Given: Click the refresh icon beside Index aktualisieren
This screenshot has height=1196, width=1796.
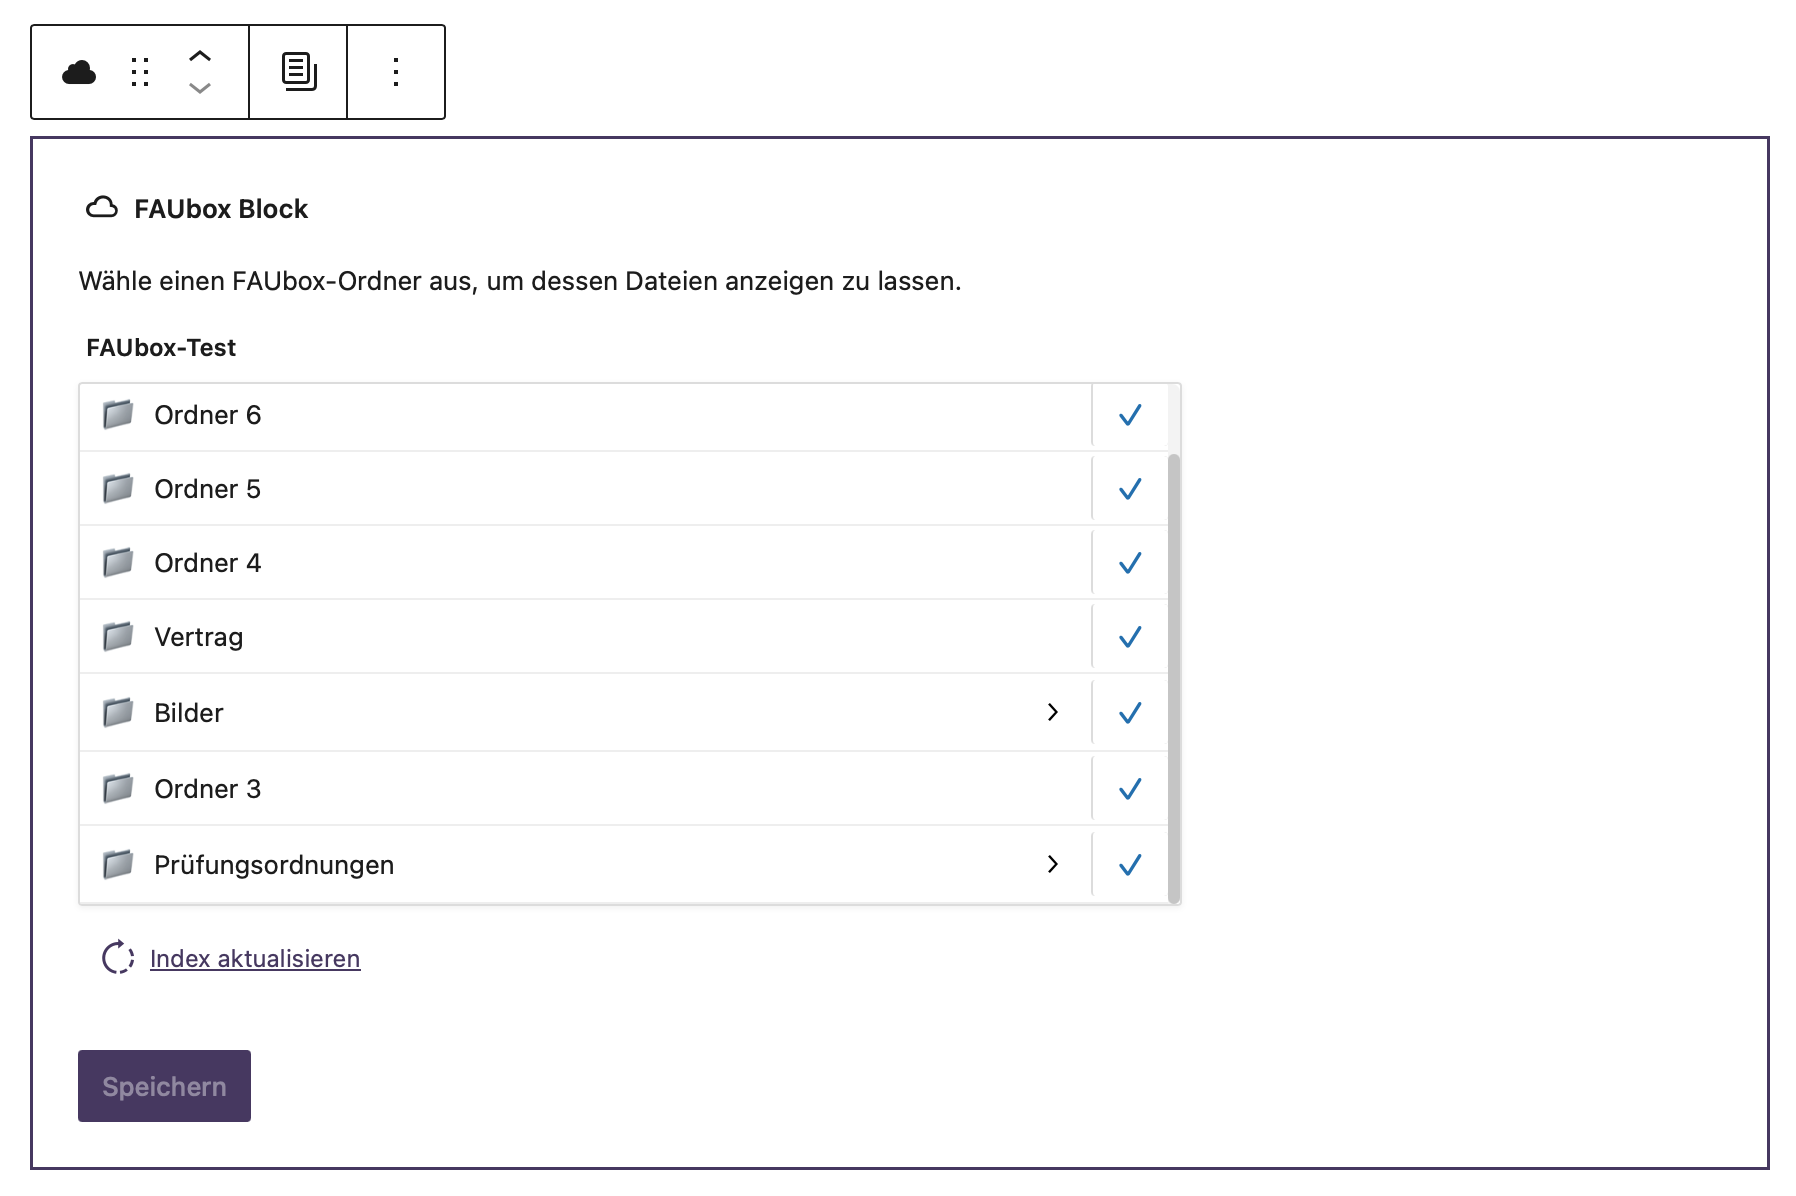Looking at the screenshot, I should [x=118, y=957].
